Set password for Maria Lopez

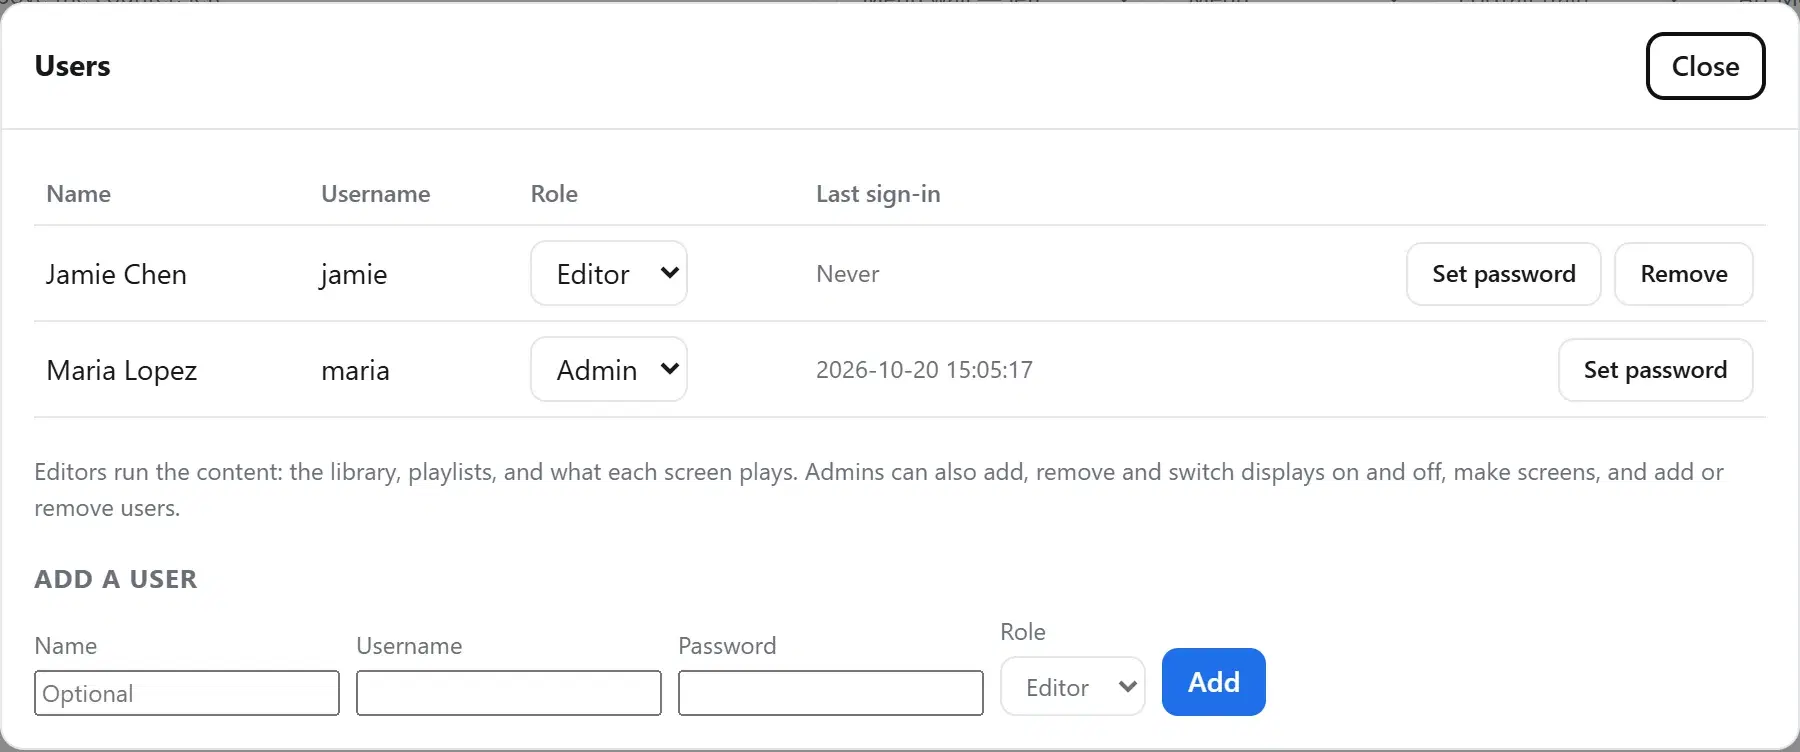pos(1655,370)
